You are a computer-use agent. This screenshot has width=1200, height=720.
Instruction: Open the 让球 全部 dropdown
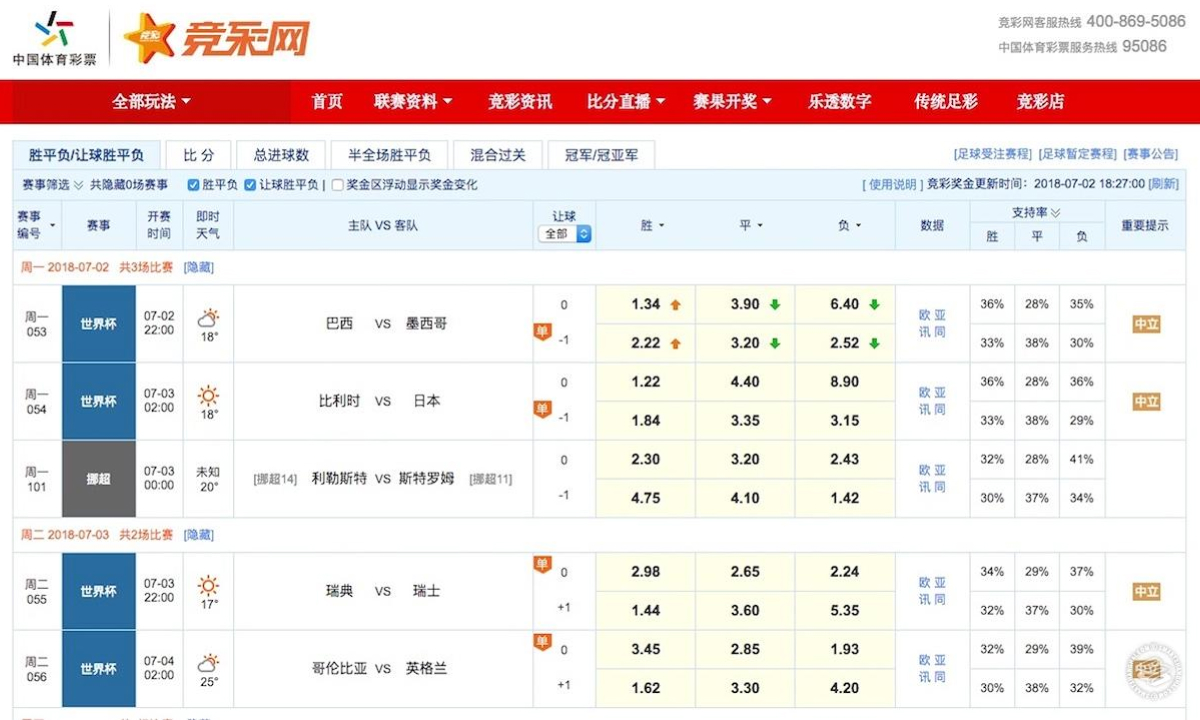(565, 234)
